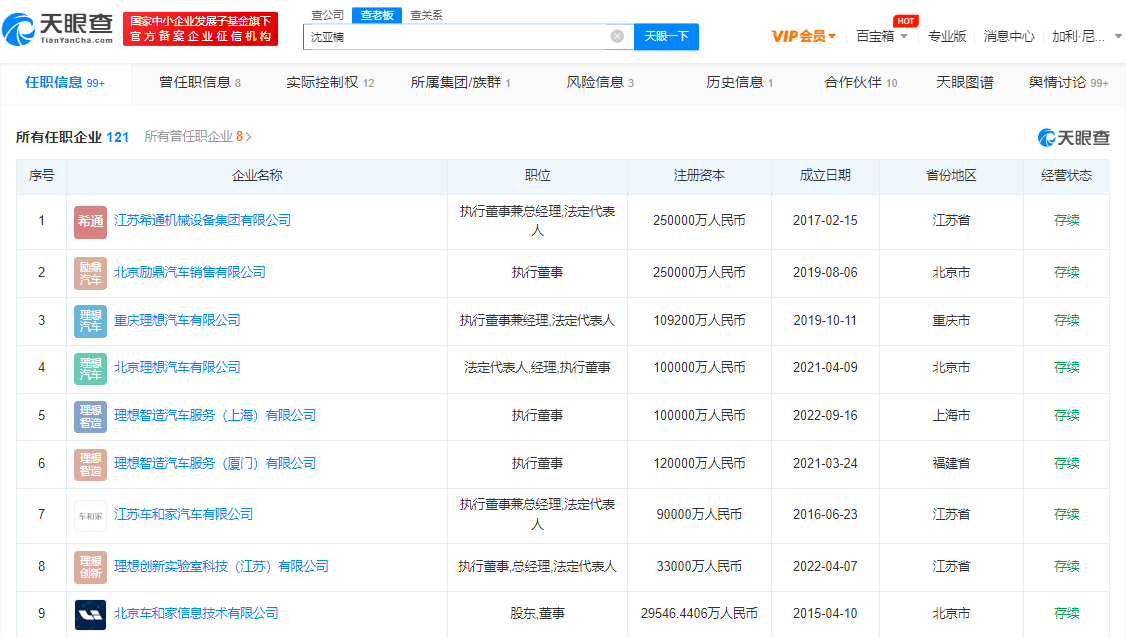Switch to 历史信息 tab

(x=740, y=83)
